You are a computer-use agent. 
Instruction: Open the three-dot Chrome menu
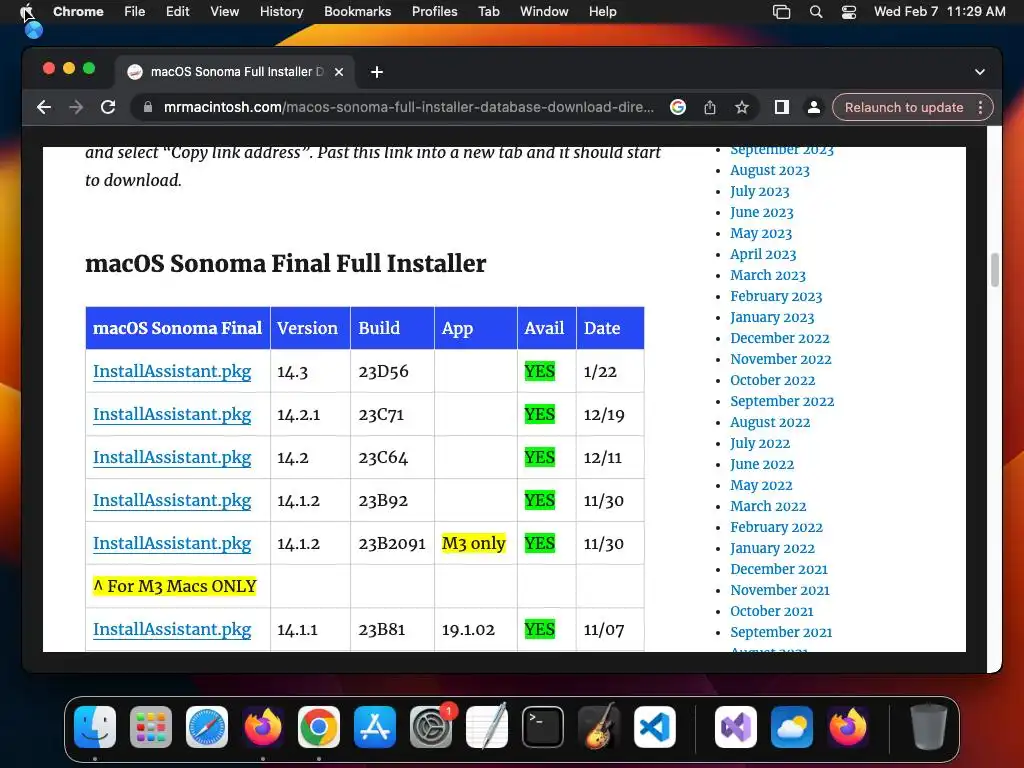pyautogui.click(x=980, y=107)
